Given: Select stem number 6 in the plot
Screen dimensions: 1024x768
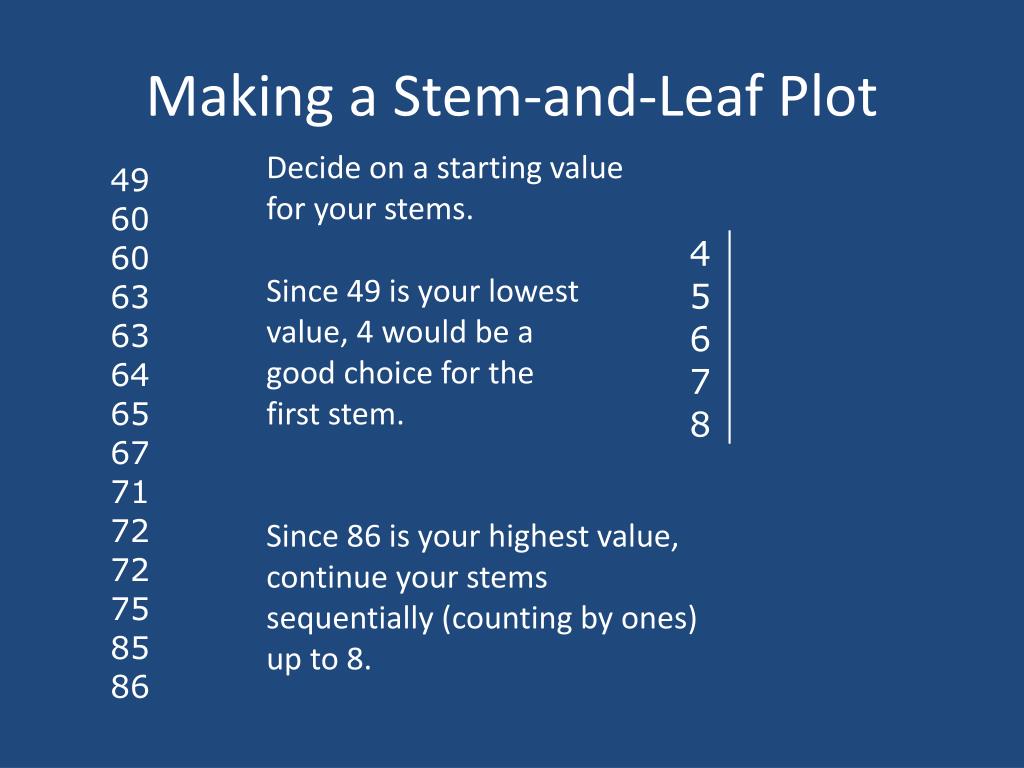Looking at the screenshot, I should tap(700, 339).
